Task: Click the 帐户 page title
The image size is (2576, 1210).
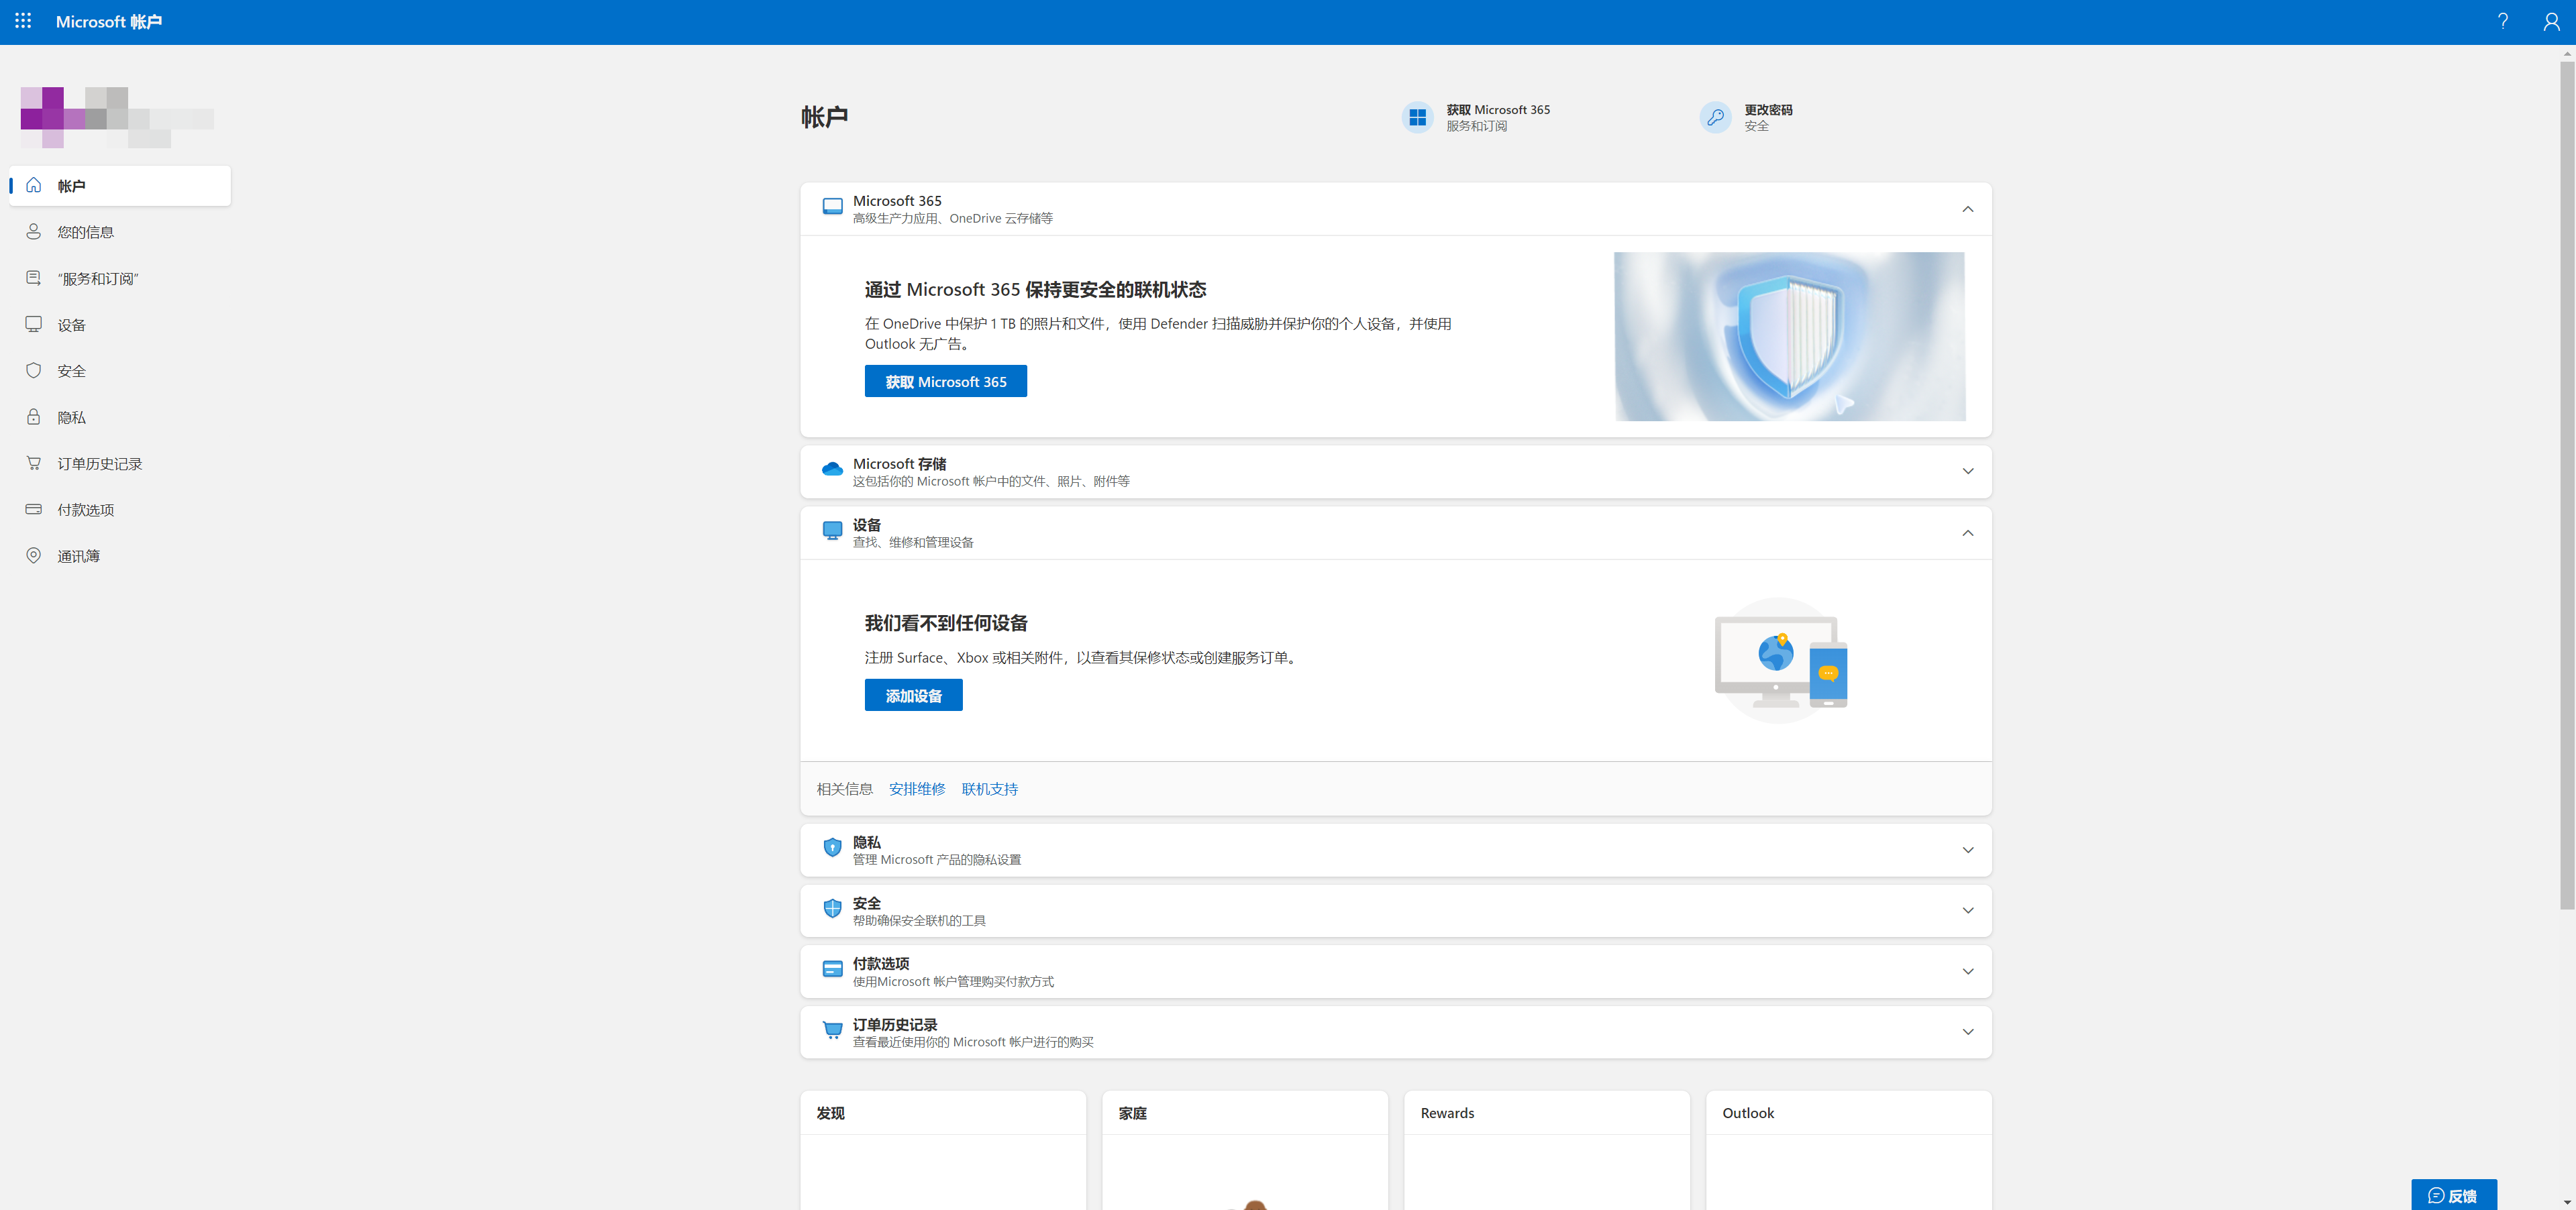Action: [824, 117]
